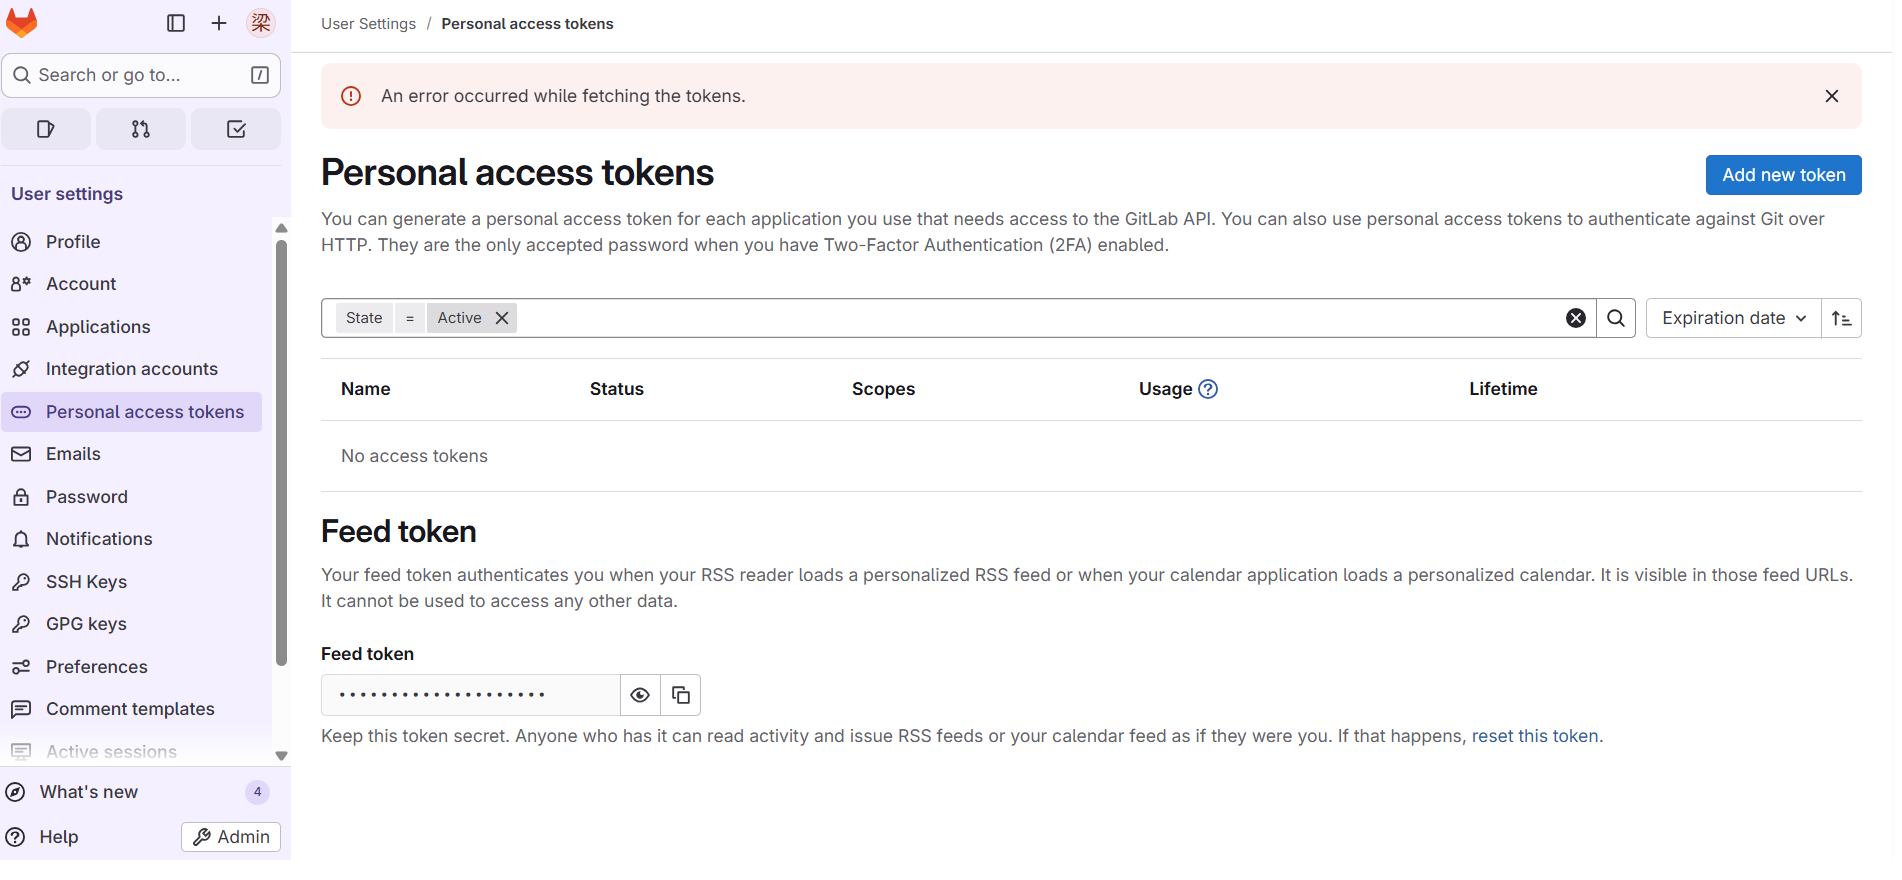The height and width of the screenshot is (880, 1902).
Task: Reveal the feed token with eye icon
Action: (640, 695)
